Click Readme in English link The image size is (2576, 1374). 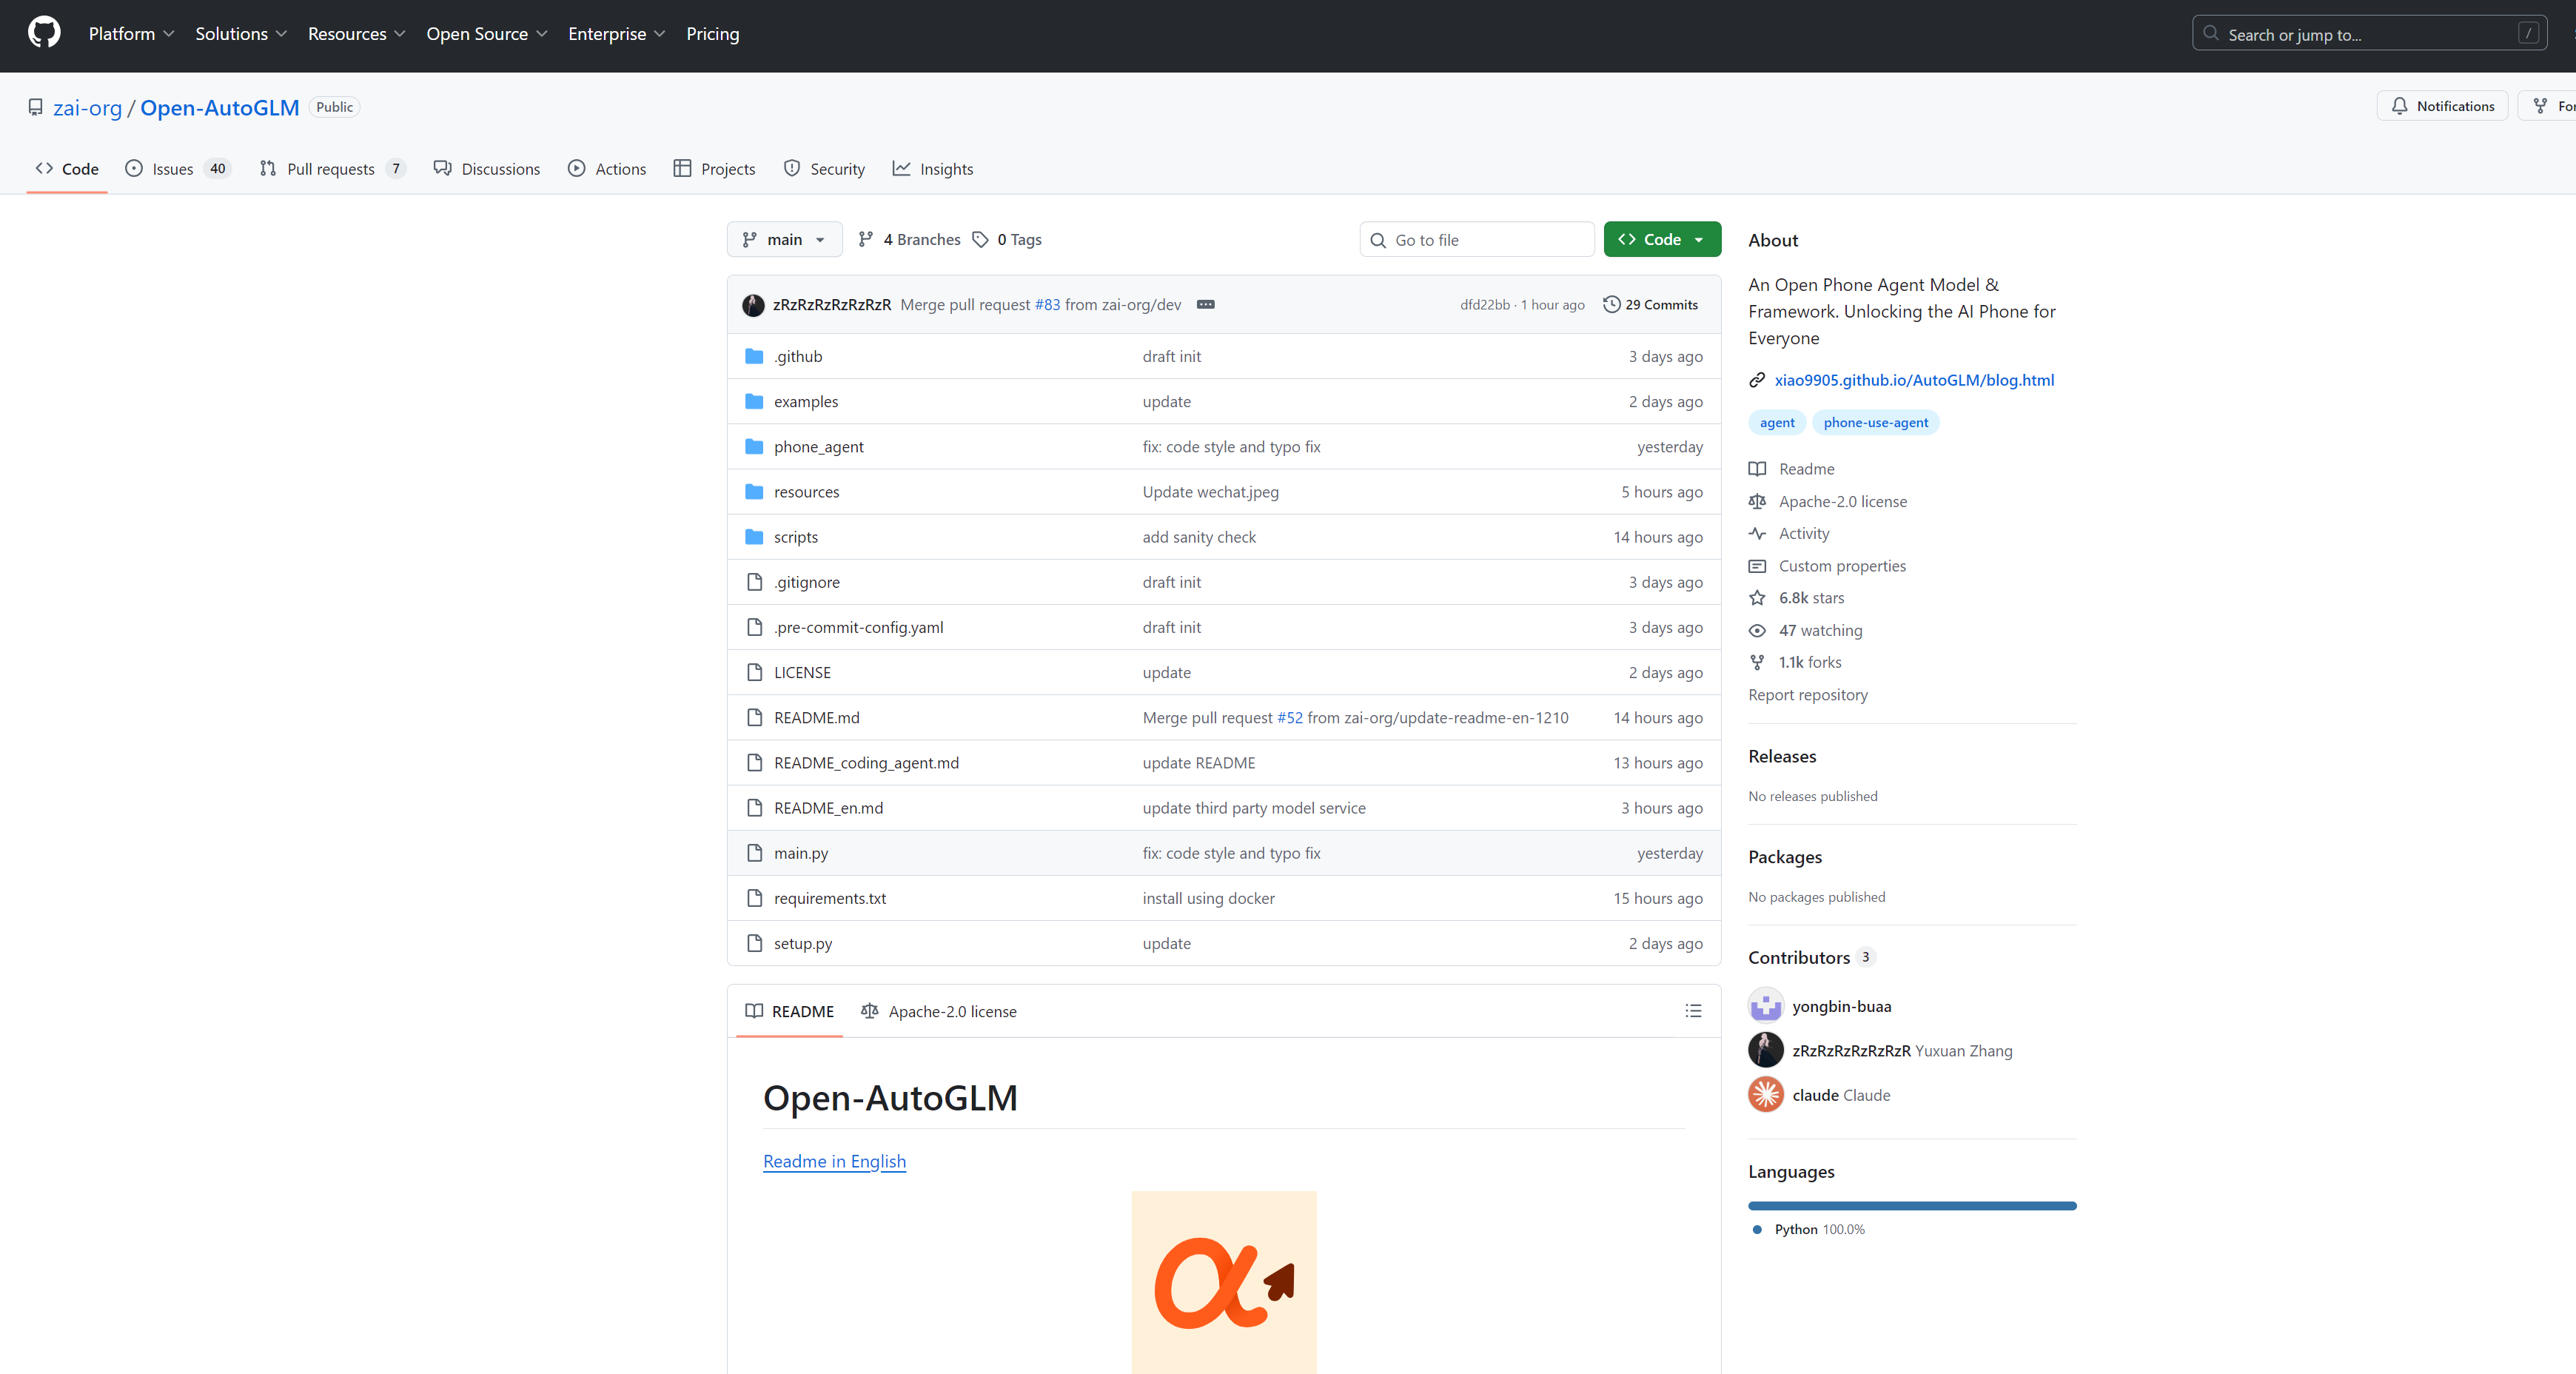(x=834, y=1161)
